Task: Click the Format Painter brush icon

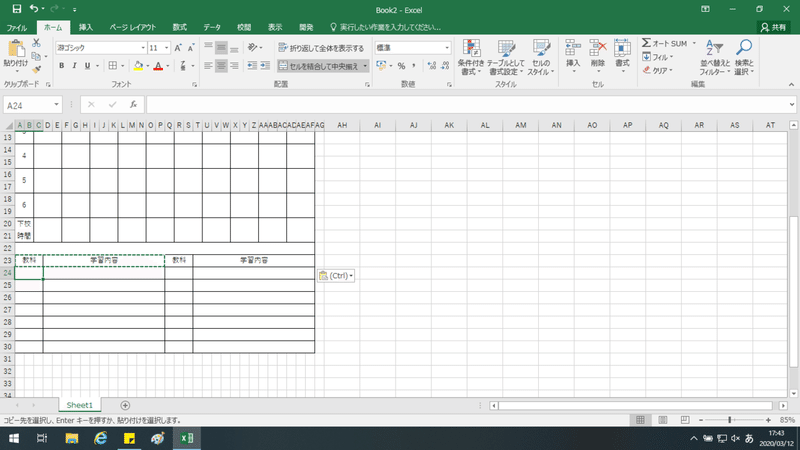Action: [x=36, y=69]
